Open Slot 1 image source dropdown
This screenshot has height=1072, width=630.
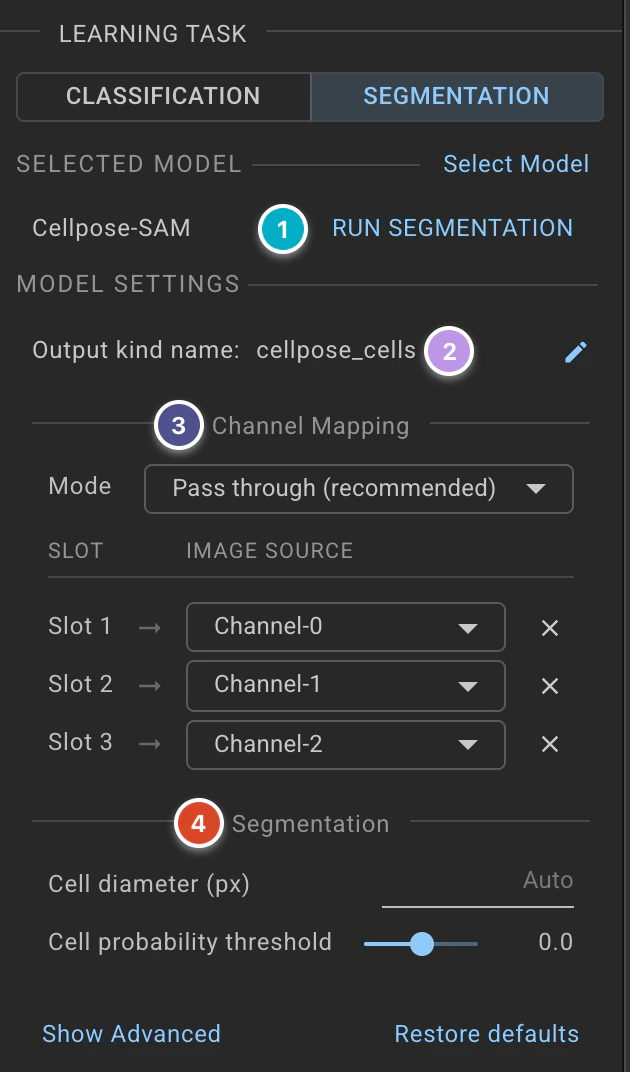pos(345,627)
